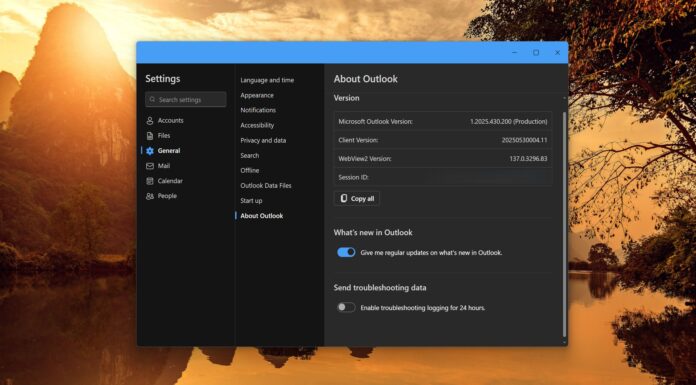Viewport: 696px width, 385px height.
Task: Select People category label
Action: tap(167, 196)
